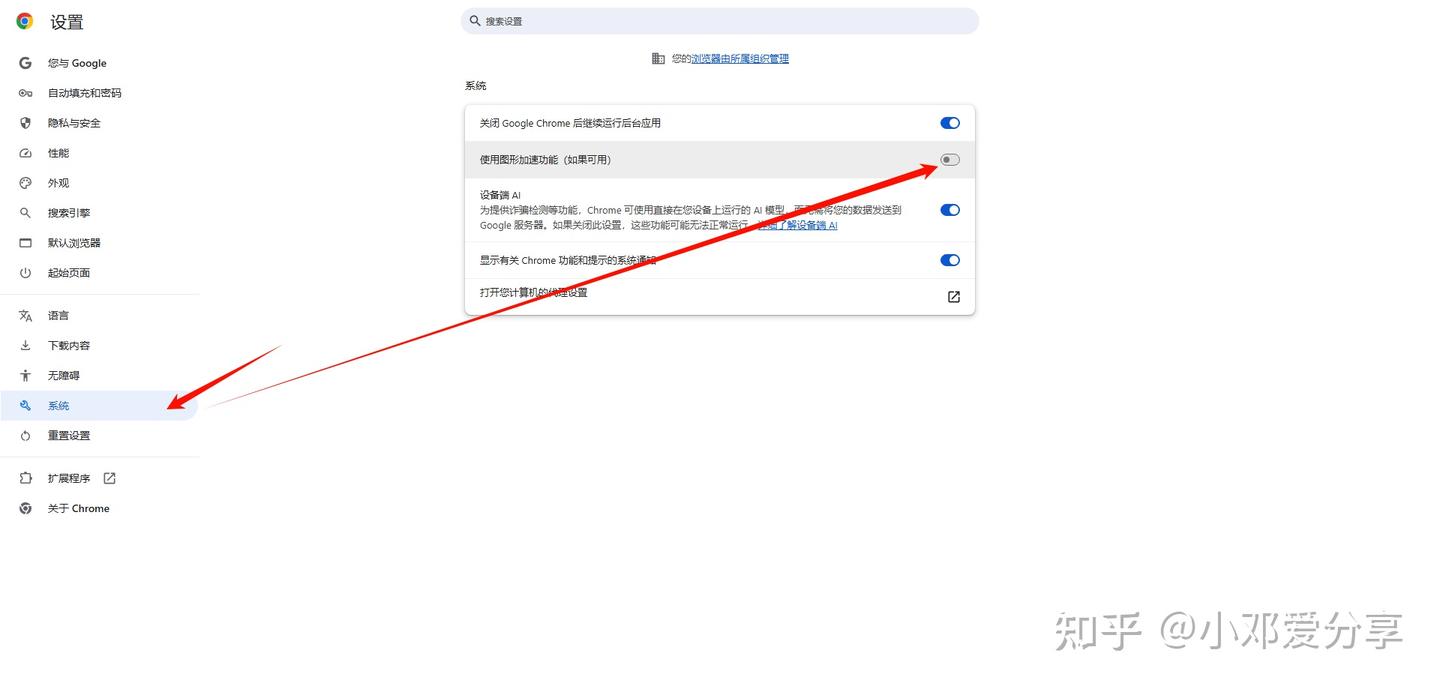Viewport: 1440px width, 689px height.
Task: Click the organization building icon
Action: pyautogui.click(x=658, y=58)
